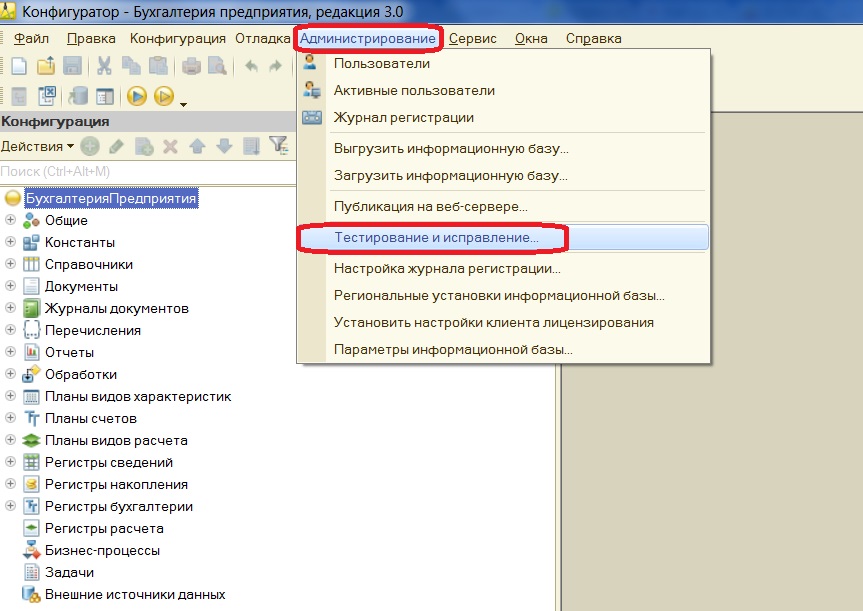Viewport: 863px width, 611px height.
Task: Click the Print printer icon
Action: [x=191, y=66]
